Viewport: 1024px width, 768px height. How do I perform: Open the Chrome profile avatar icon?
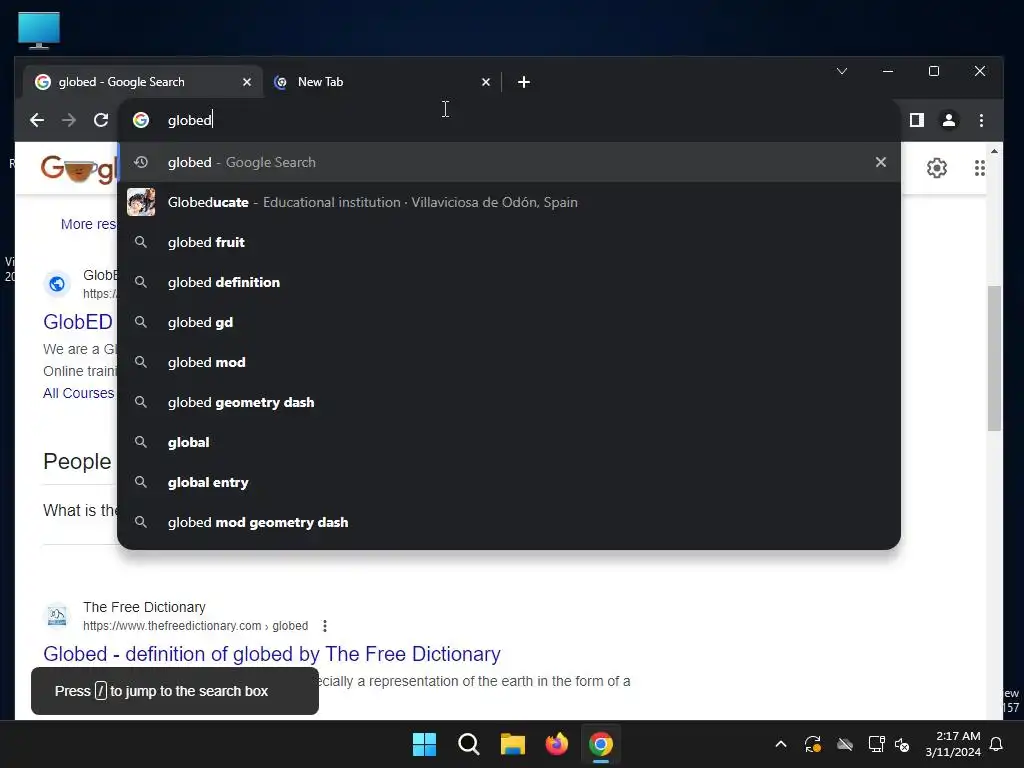click(x=949, y=120)
